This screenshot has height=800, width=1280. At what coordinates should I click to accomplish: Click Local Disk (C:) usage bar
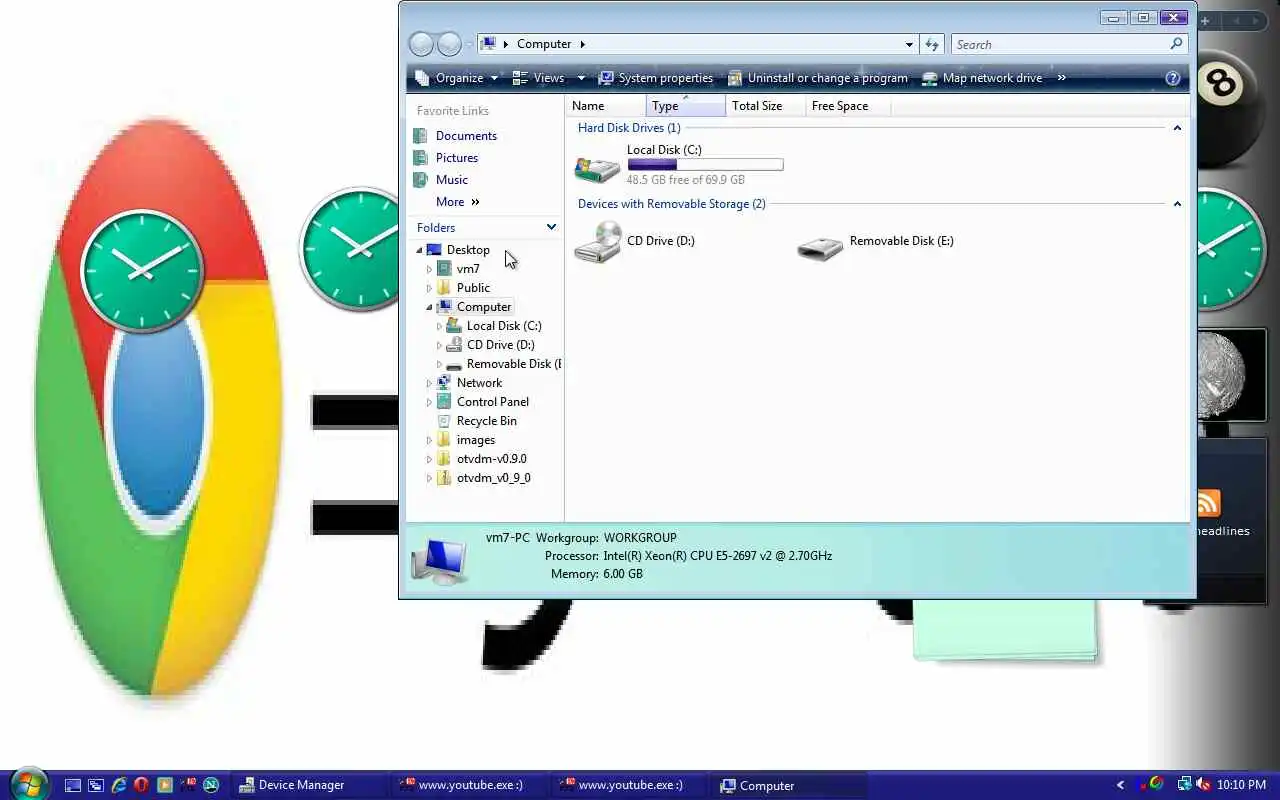(x=705, y=165)
